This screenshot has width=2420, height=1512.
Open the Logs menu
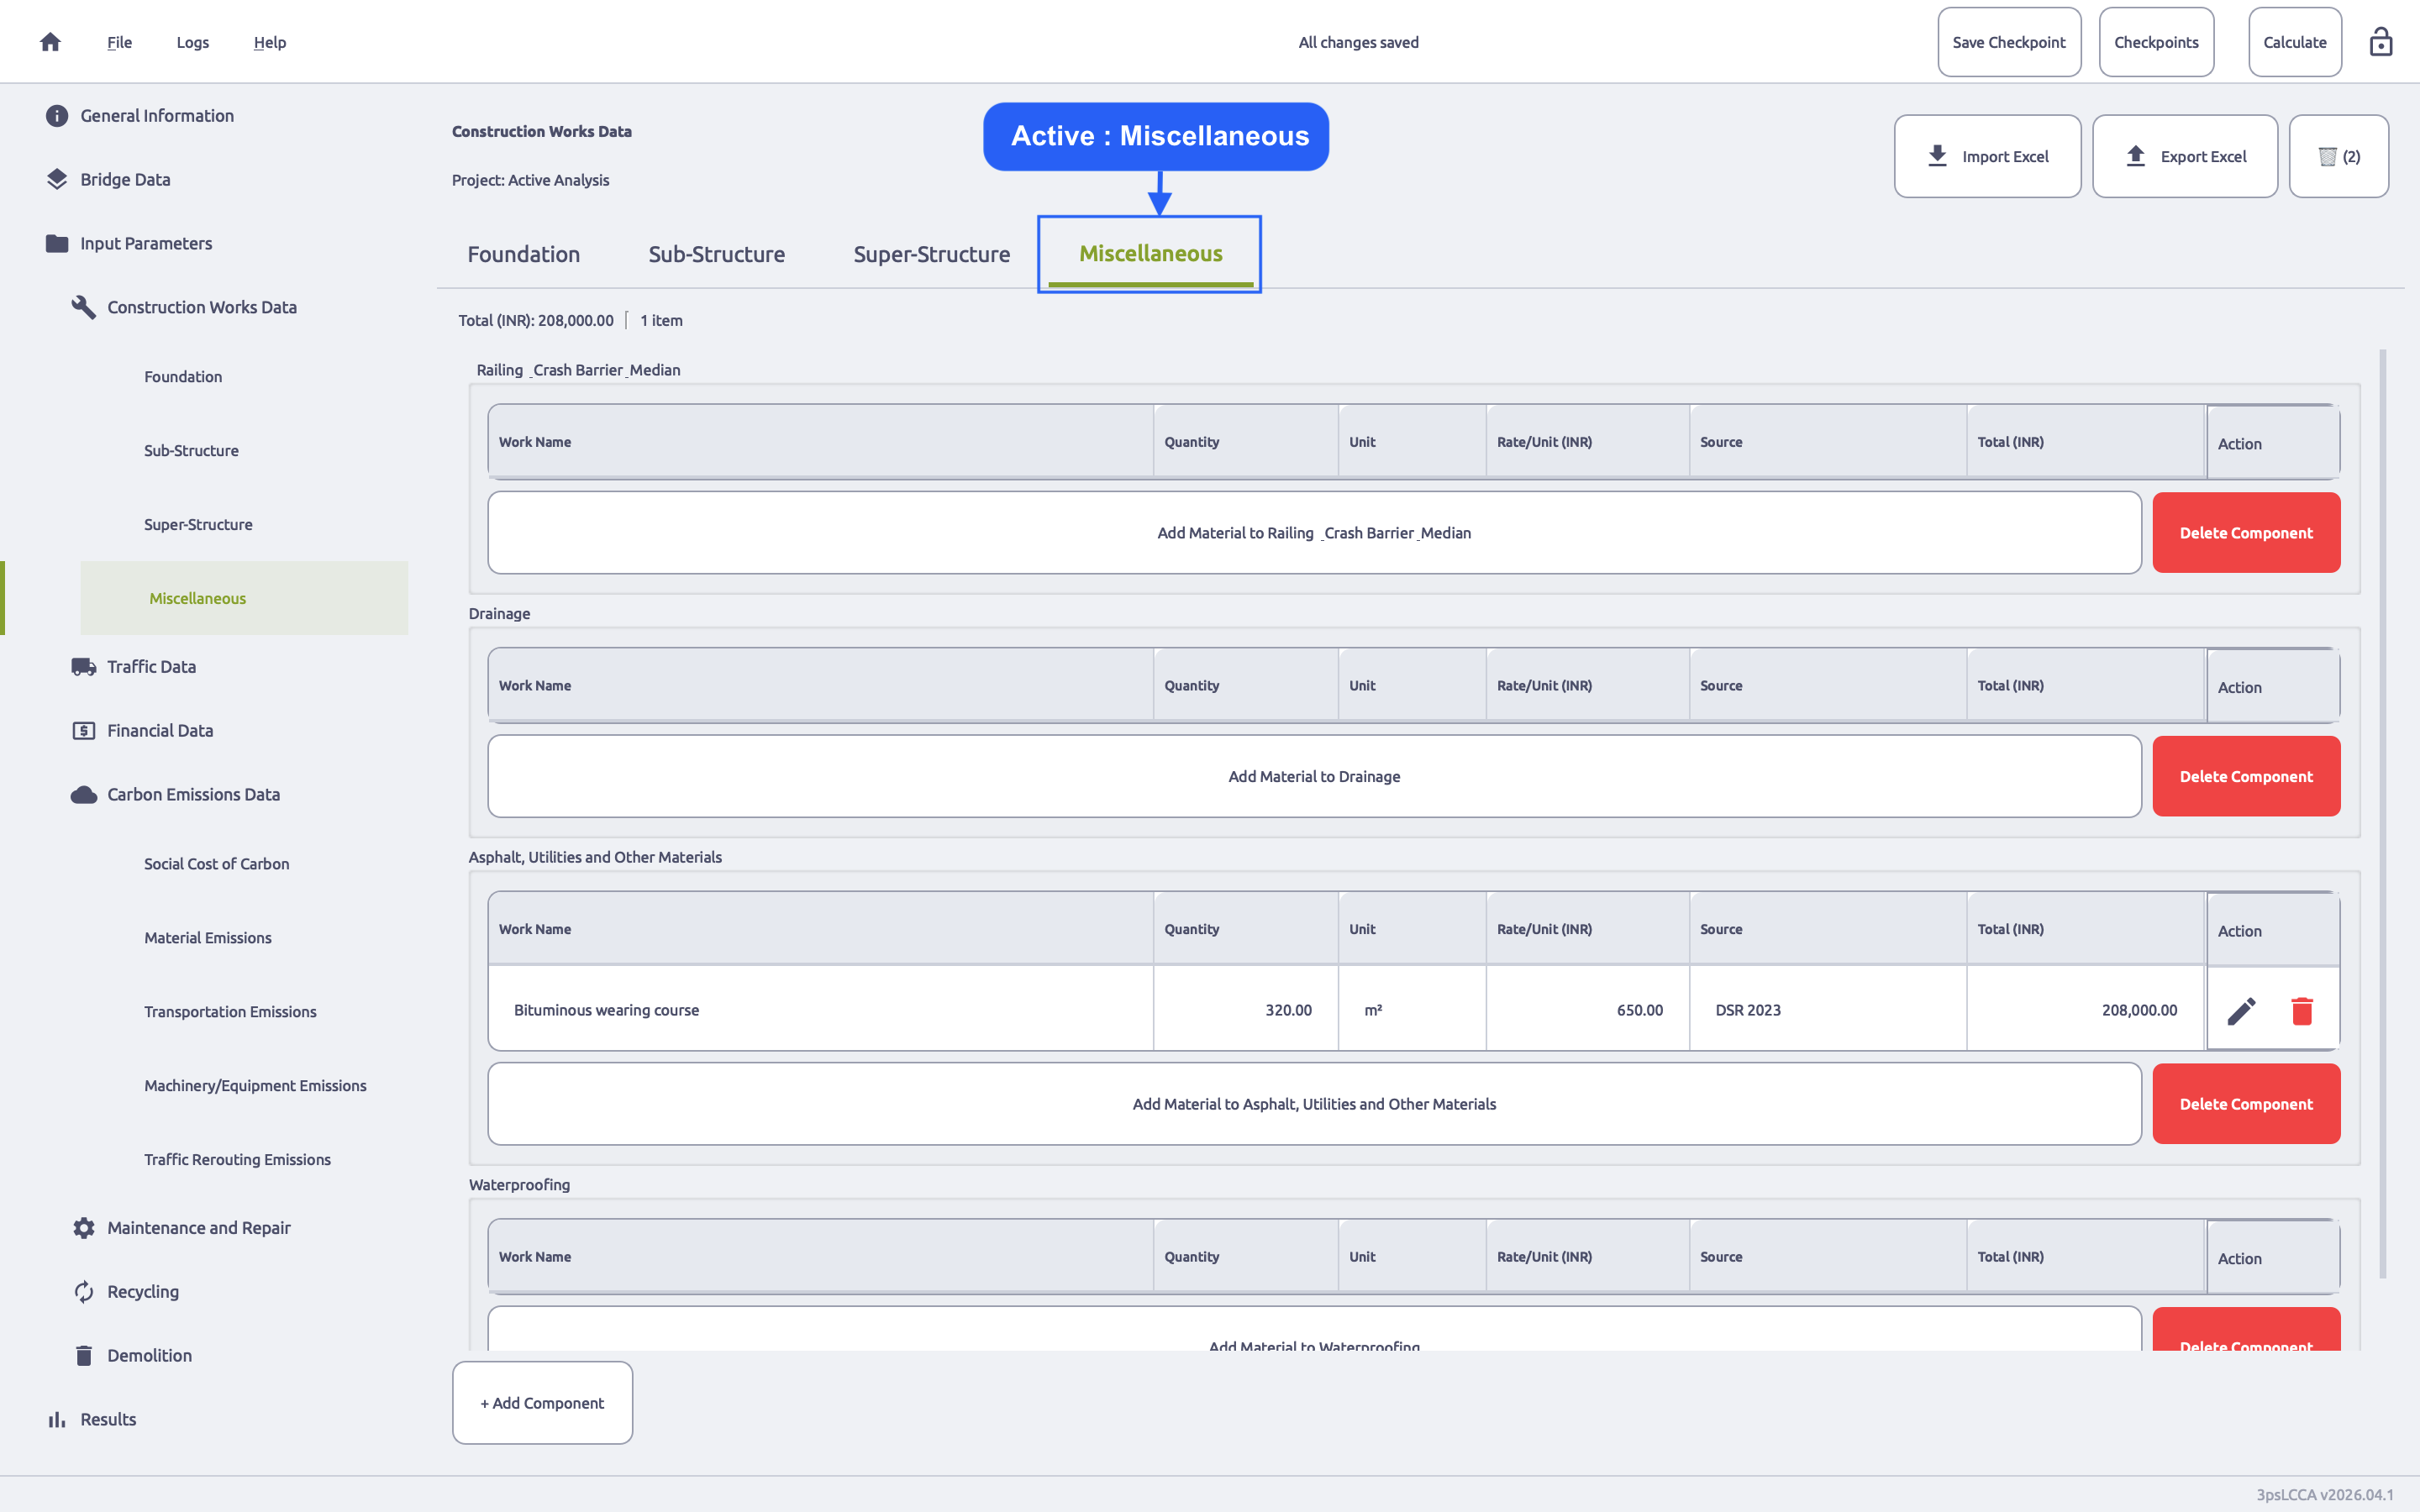coord(193,42)
